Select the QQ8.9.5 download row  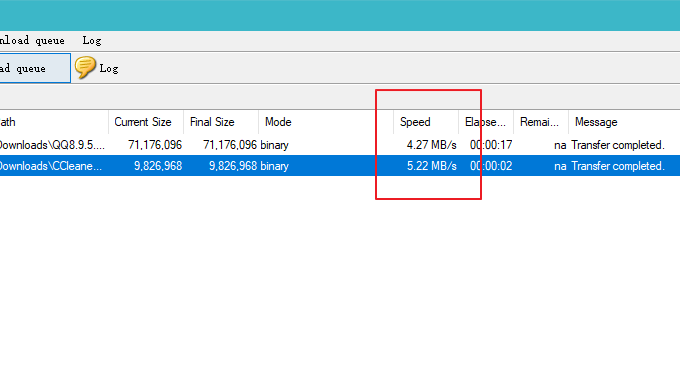340,145
